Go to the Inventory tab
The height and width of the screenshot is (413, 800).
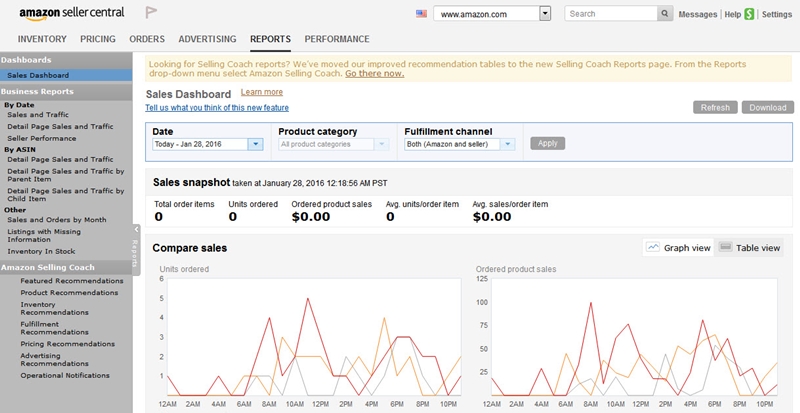(x=43, y=39)
